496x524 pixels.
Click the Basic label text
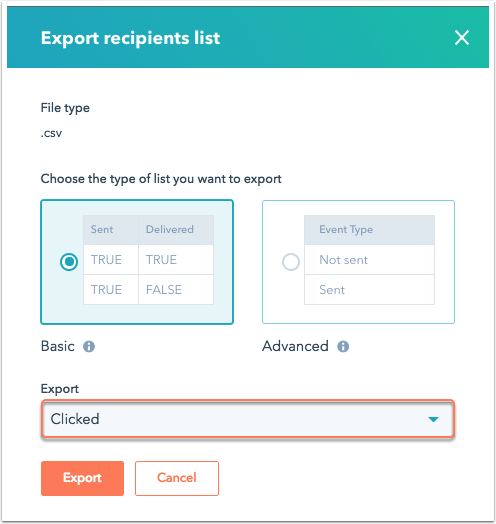point(57,346)
